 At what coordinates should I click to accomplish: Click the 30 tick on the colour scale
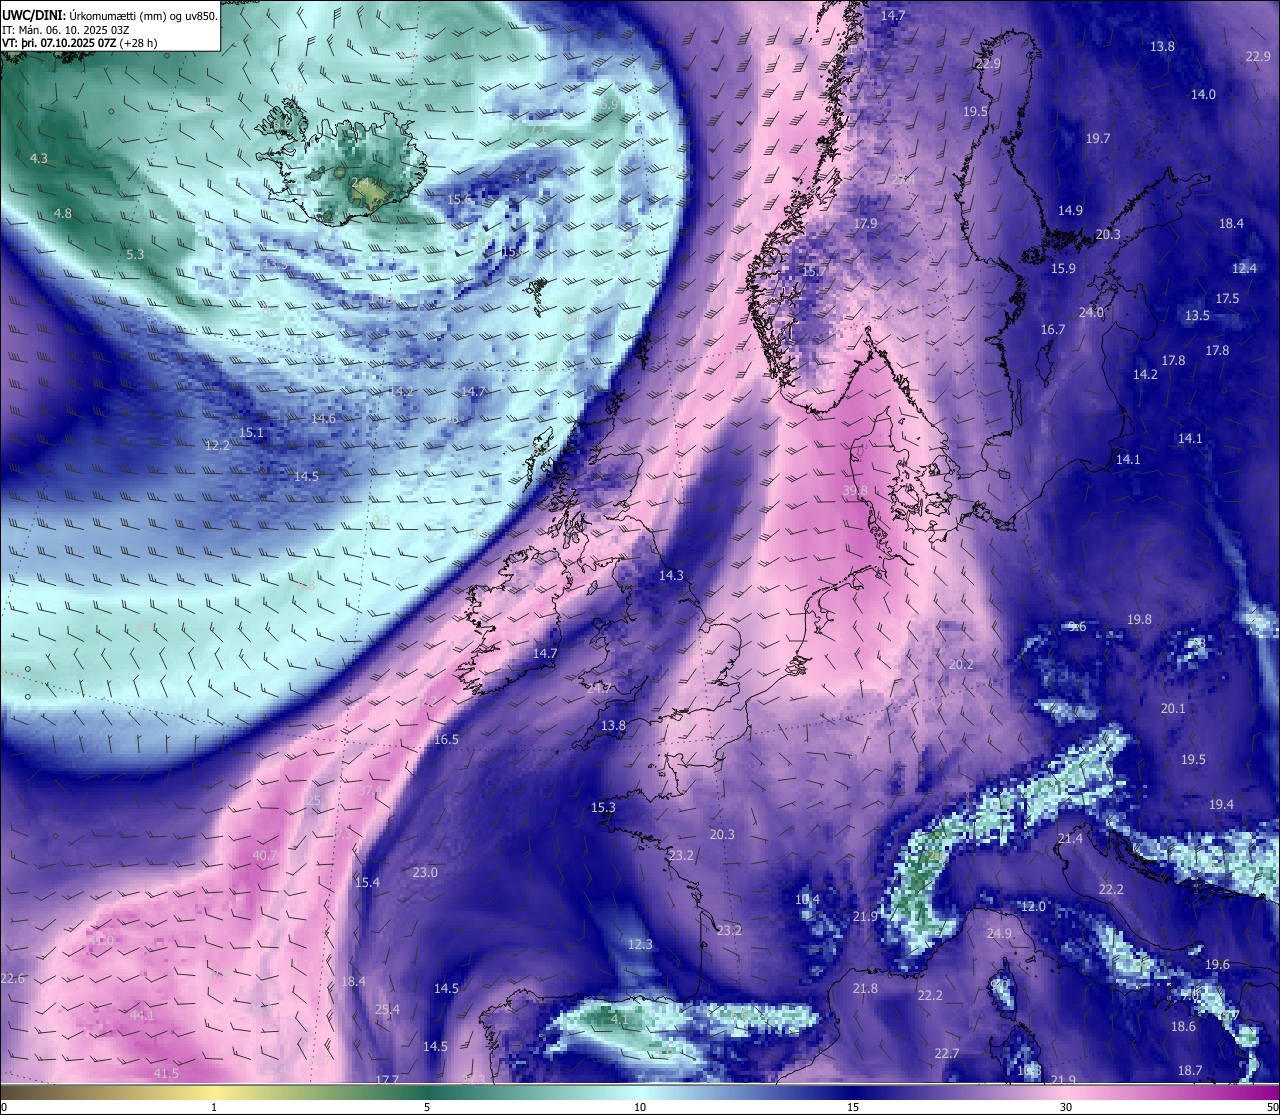click(1066, 1107)
